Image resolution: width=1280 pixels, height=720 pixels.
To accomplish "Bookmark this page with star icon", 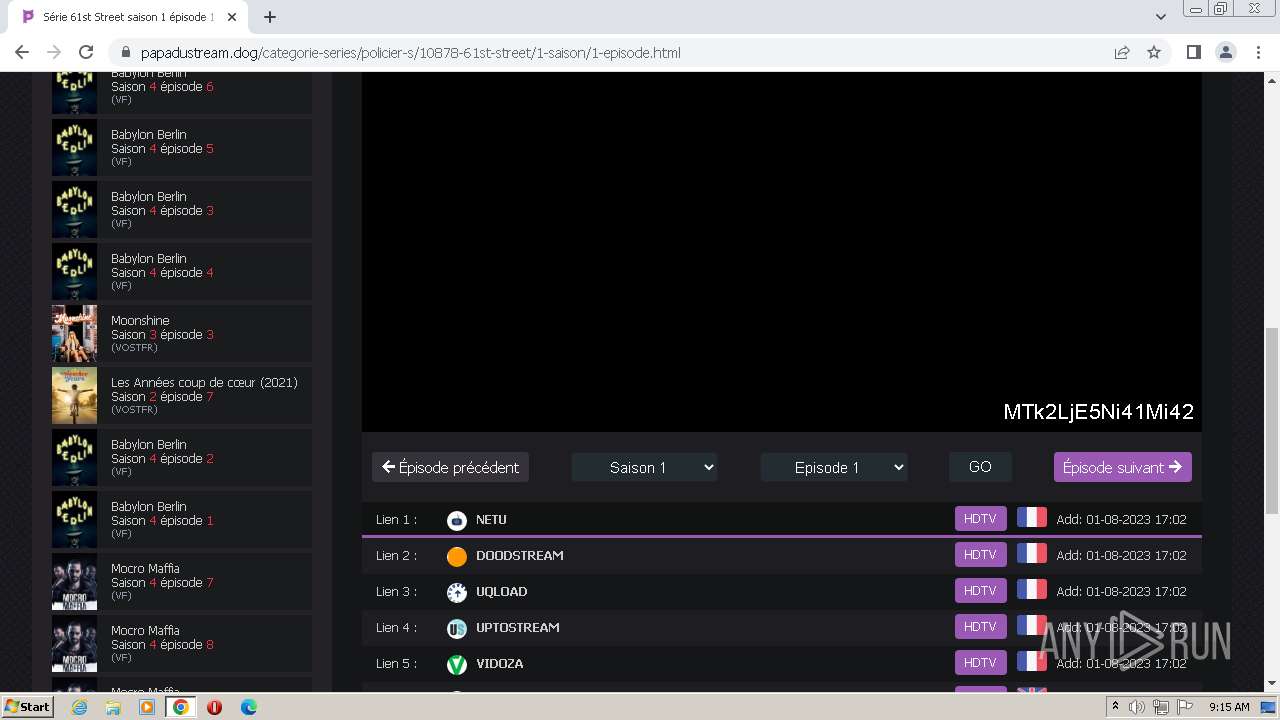I will point(1154,52).
